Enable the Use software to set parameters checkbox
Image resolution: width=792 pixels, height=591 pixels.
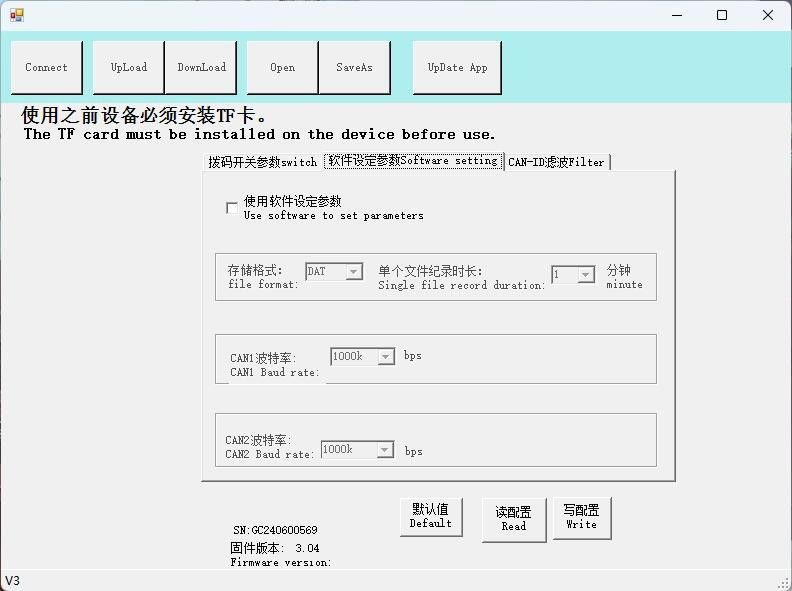[232, 208]
